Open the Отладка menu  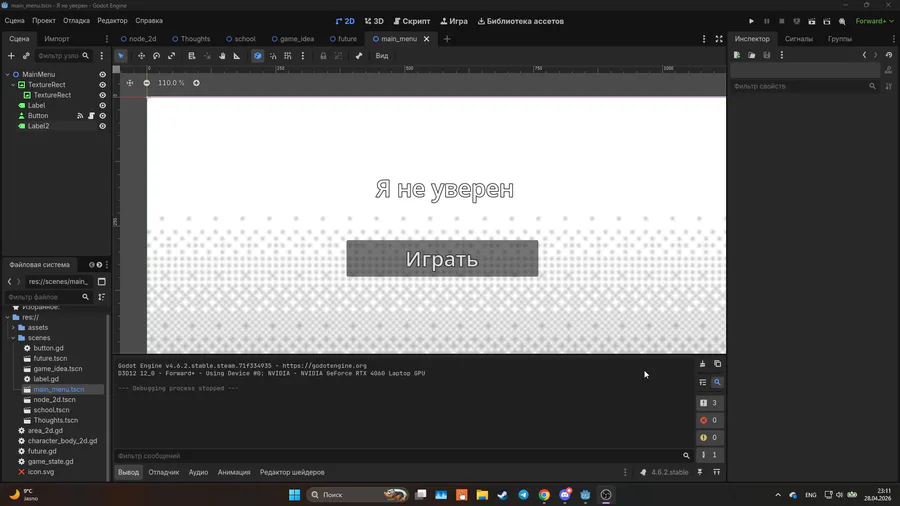pos(76,21)
